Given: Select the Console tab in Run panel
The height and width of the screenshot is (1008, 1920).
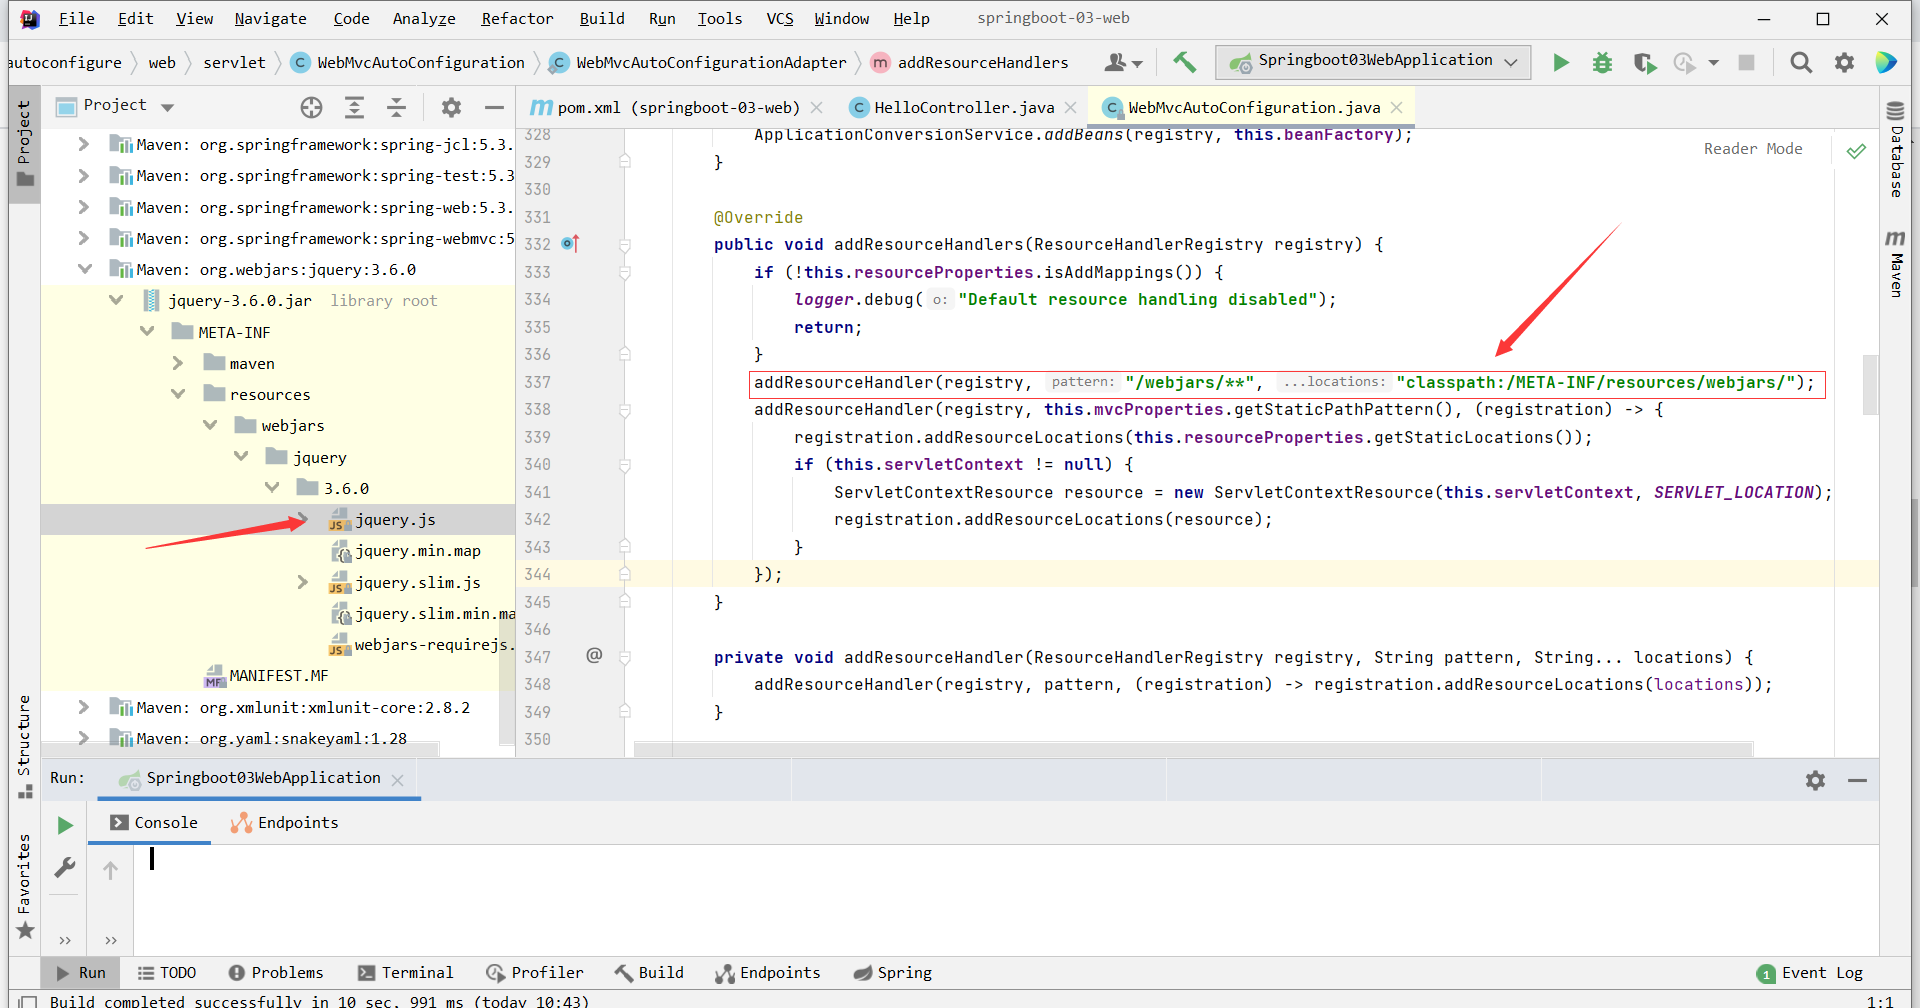Looking at the screenshot, I should point(154,823).
